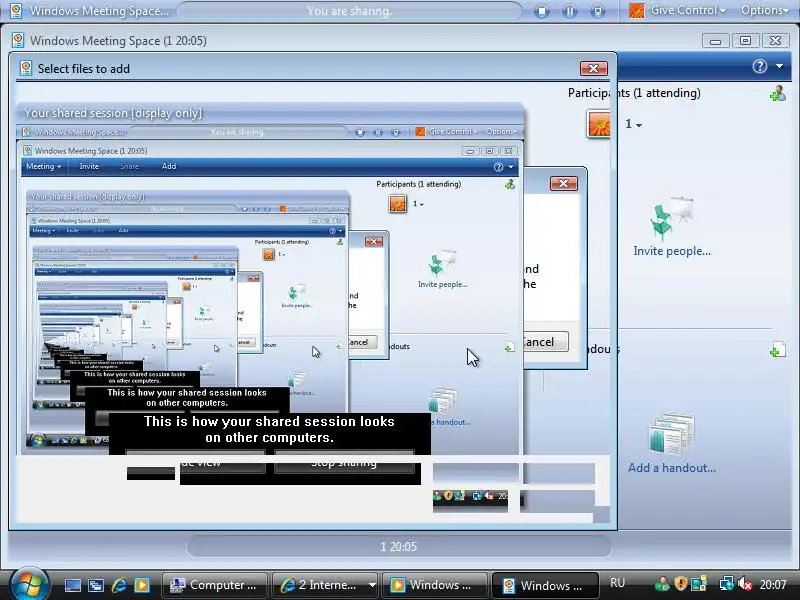The height and width of the screenshot is (600, 800).
Task: Select the orange participant avatar
Action: click(598, 124)
